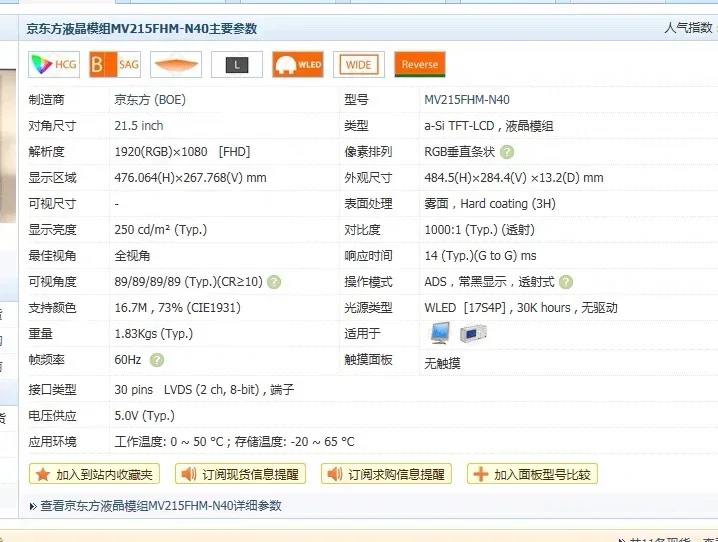Select type value a-Si TFT-LCD, 液晶模组
Image resolution: width=718 pixels, height=542 pixels.
(x=489, y=126)
